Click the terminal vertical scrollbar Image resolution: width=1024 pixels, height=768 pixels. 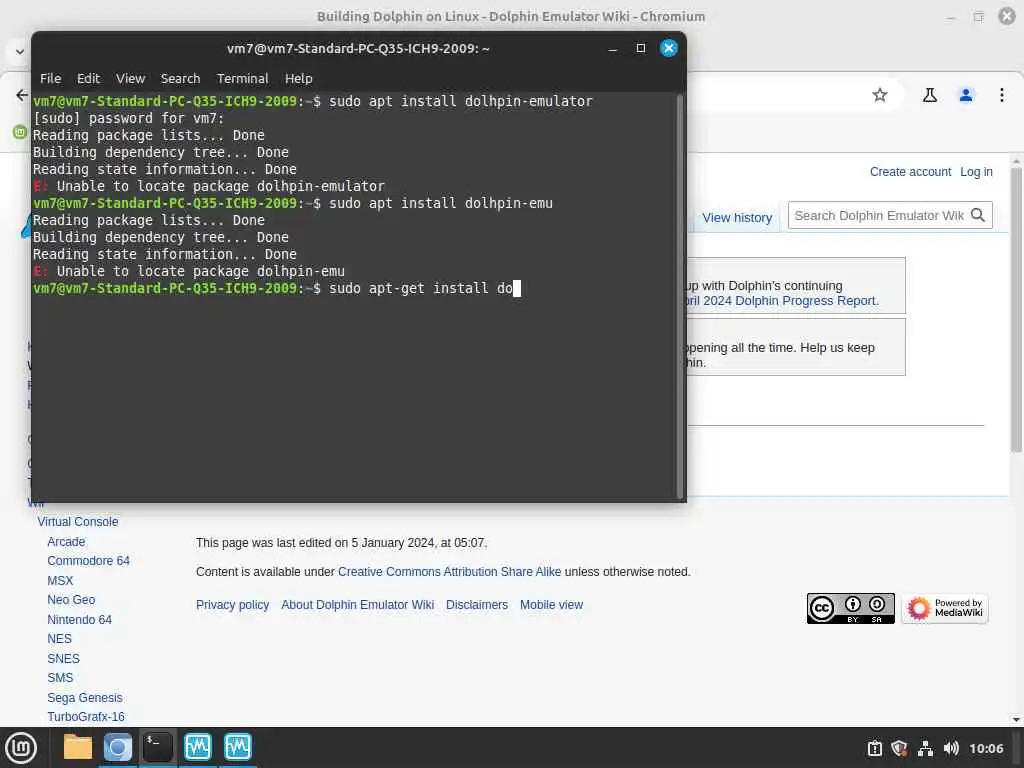click(x=679, y=297)
